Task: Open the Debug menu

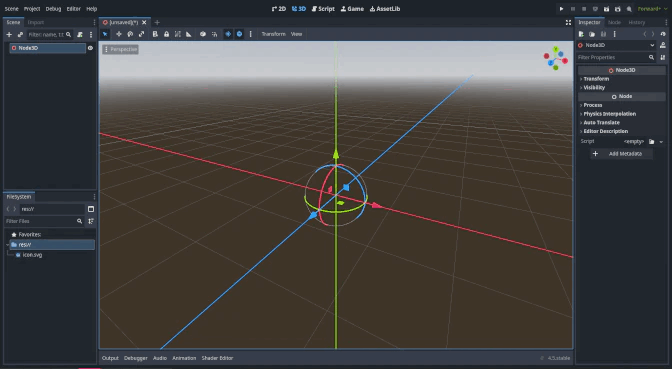Action: [x=54, y=9]
